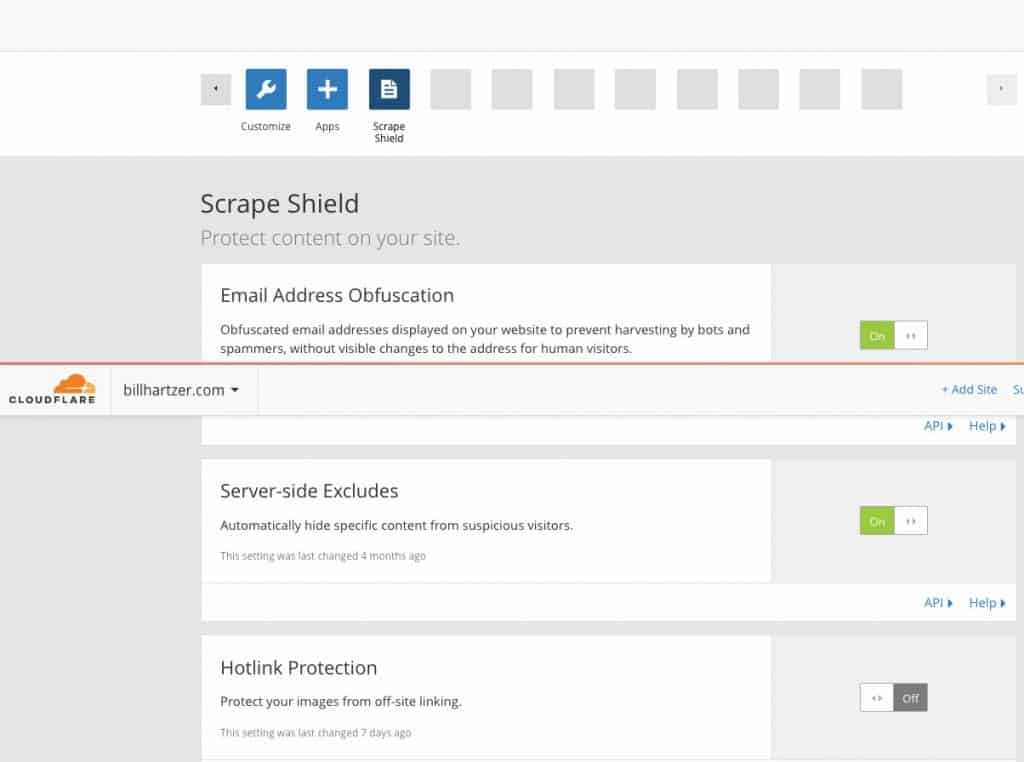The width and height of the screenshot is (1024, 762).
Task: Expand Help under Server-side Excludes
Action: (987, 603)
